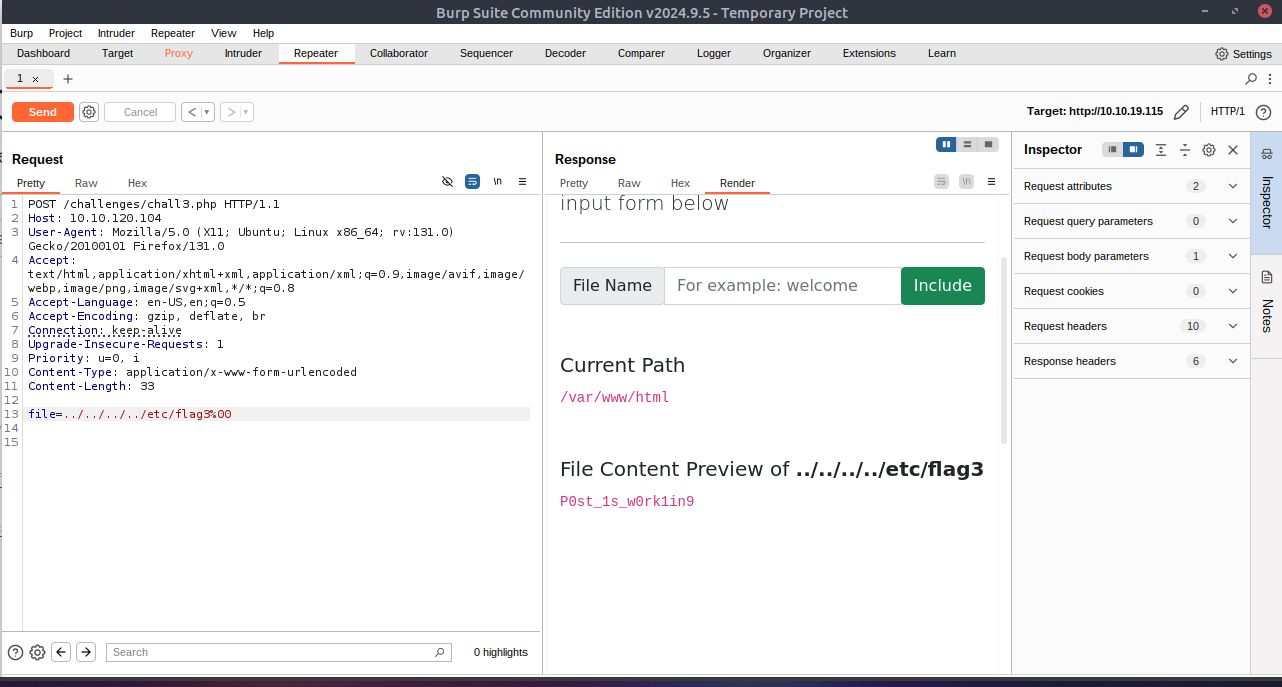The height and width of the screenshot is (687, 1282).
Task: Switch response view to Raw
Action: (629, 183)
